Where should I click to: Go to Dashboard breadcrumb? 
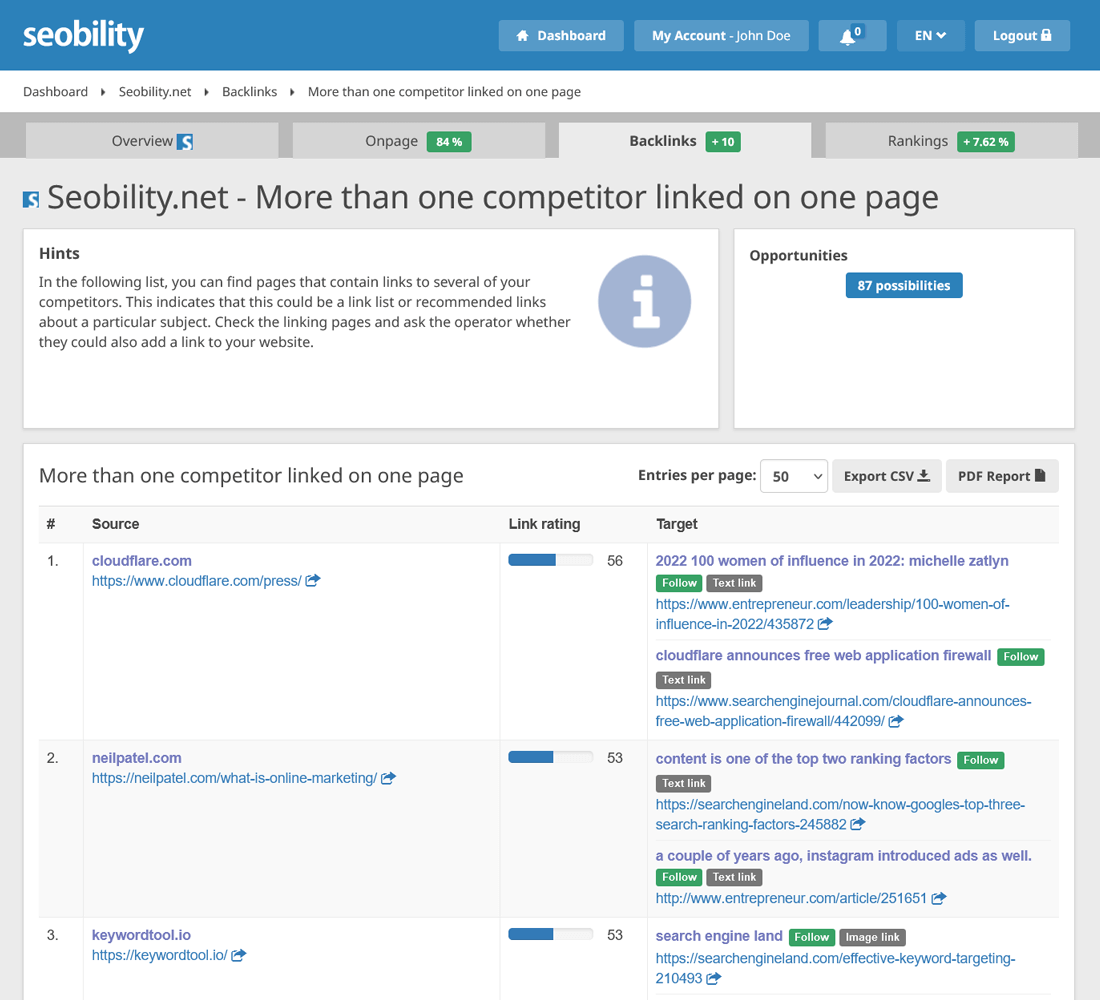55,91
